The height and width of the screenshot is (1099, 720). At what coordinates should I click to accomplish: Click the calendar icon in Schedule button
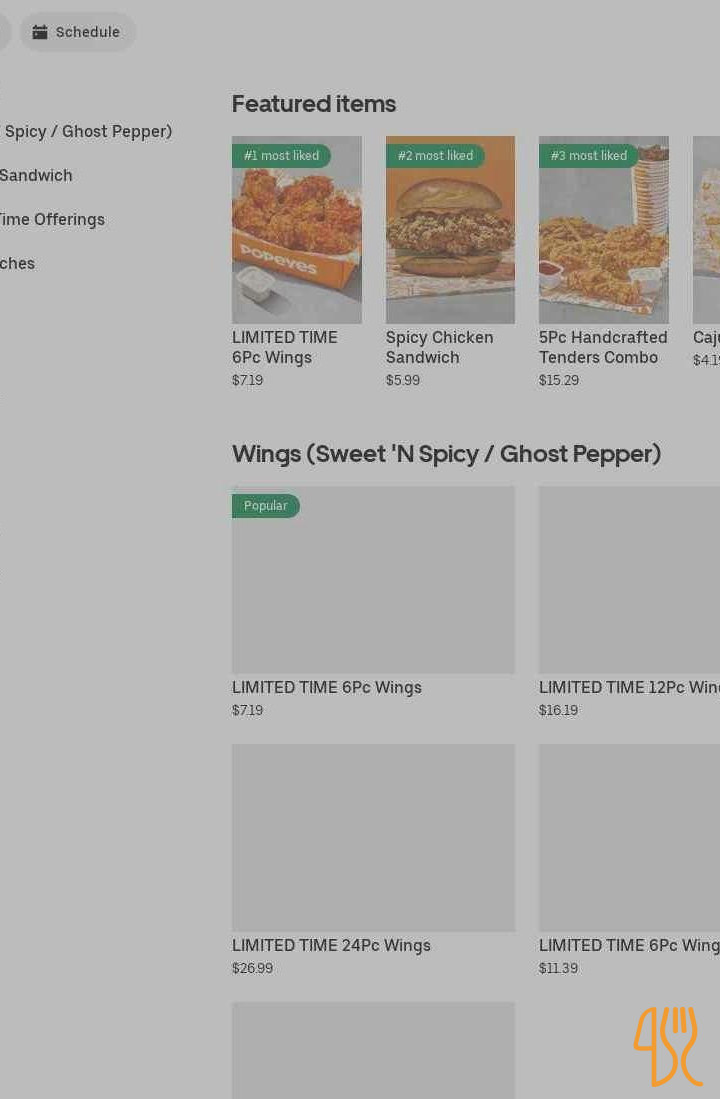[x=40, y=32]
